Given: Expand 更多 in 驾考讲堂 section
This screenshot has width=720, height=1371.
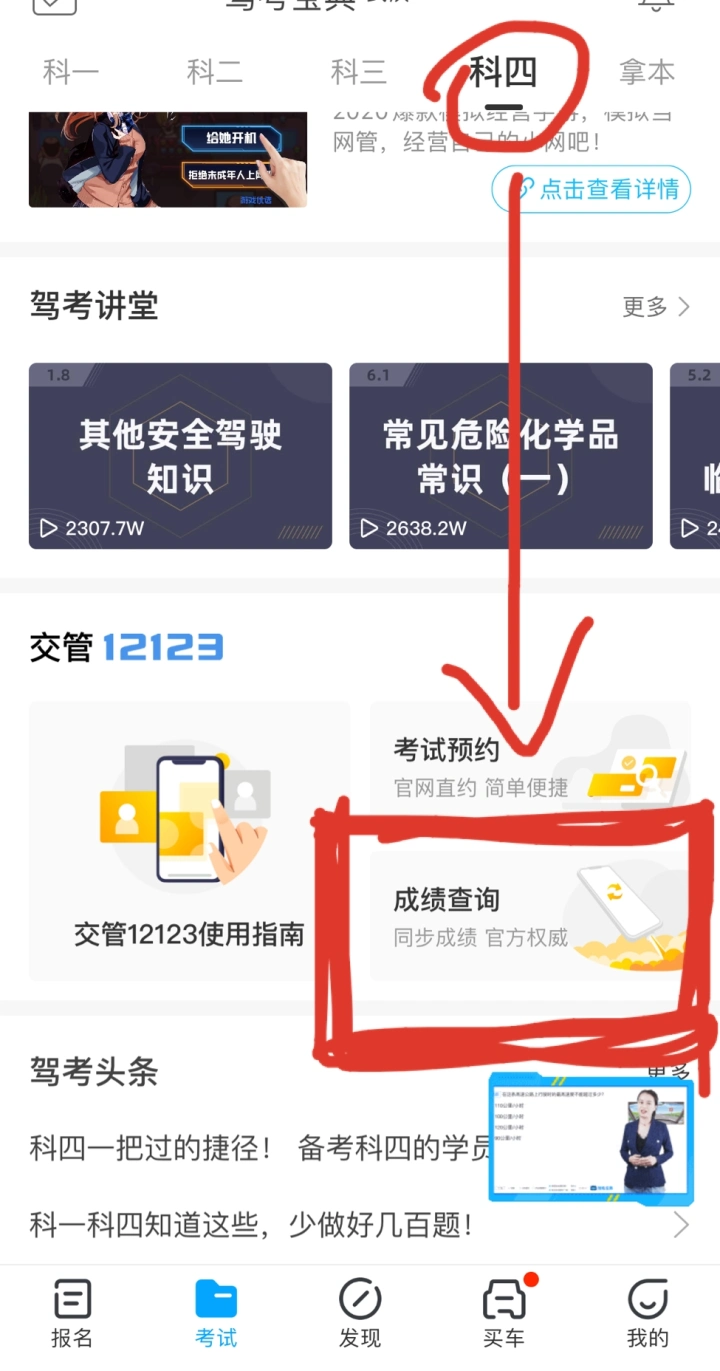Looking at the screenshot, I should (656, 307).
